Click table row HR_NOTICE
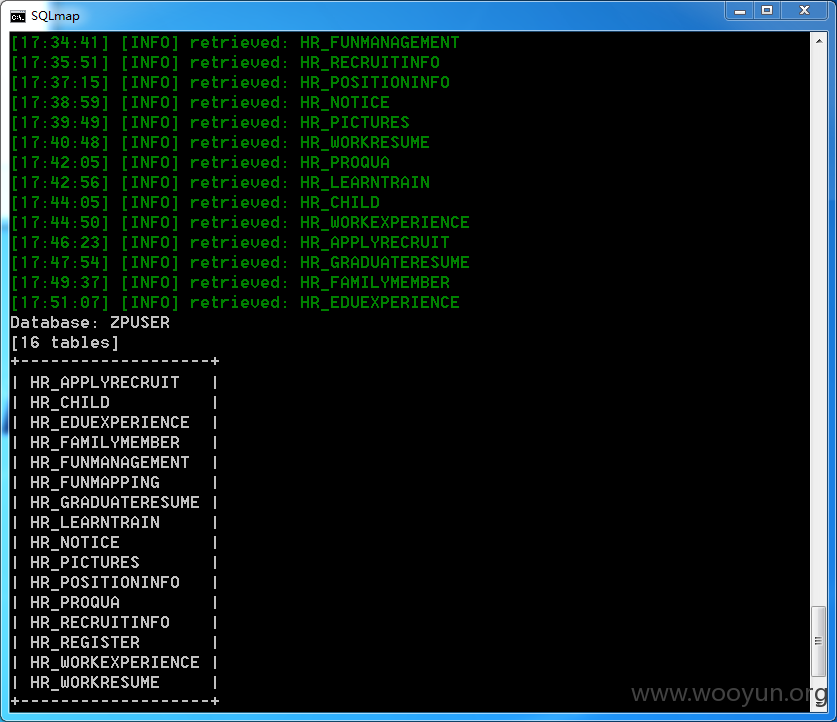 [115, 543]
